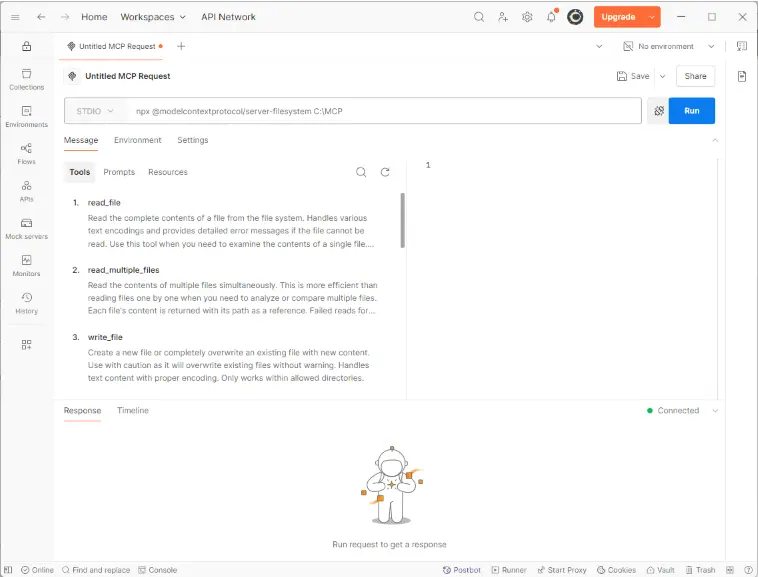Click the Share button
Screen dimensions: 758x577
(695, 76)
